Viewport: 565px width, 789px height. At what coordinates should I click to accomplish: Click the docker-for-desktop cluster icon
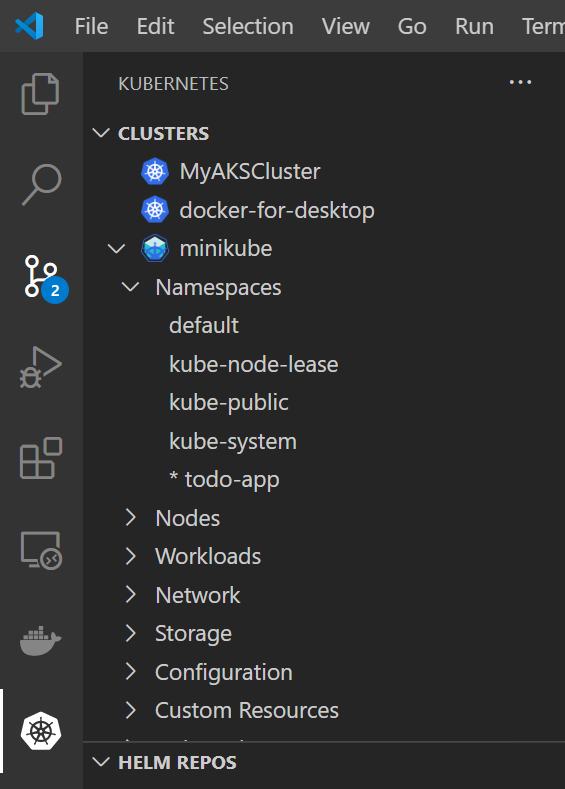click(x=154, y=210)
